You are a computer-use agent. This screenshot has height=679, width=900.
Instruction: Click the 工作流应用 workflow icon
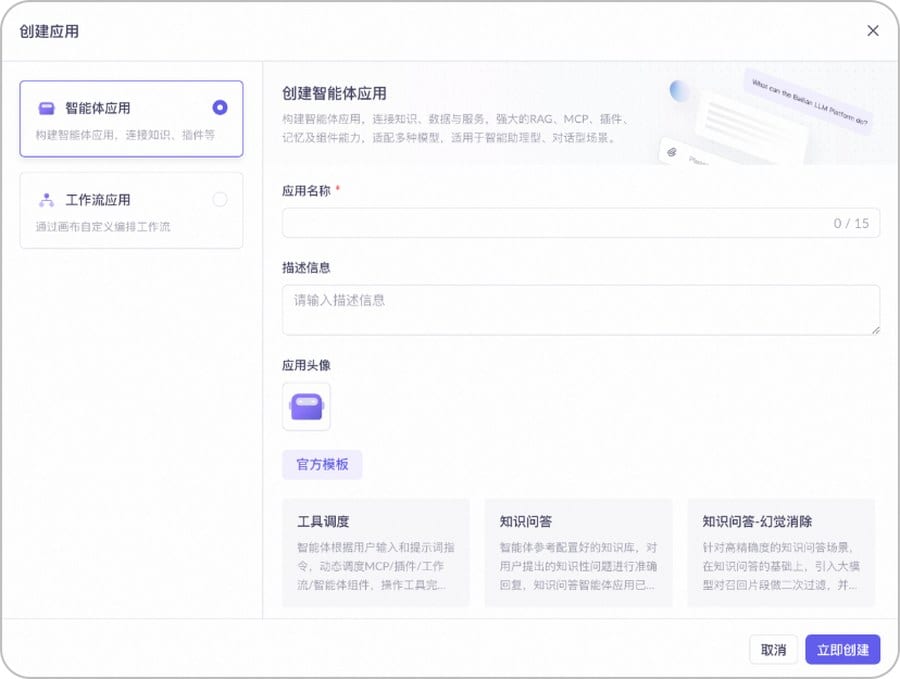pos(46,200)
